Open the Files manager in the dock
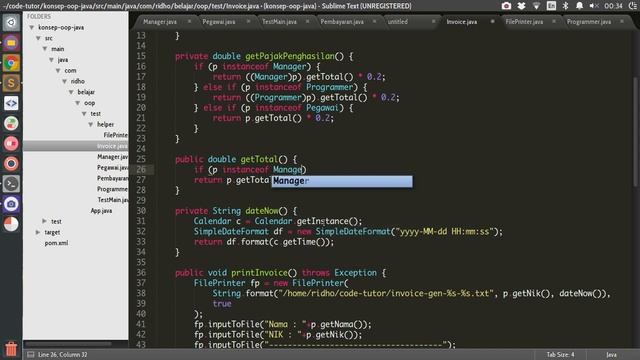Viewport: 640px width, 360px height. 11,42
